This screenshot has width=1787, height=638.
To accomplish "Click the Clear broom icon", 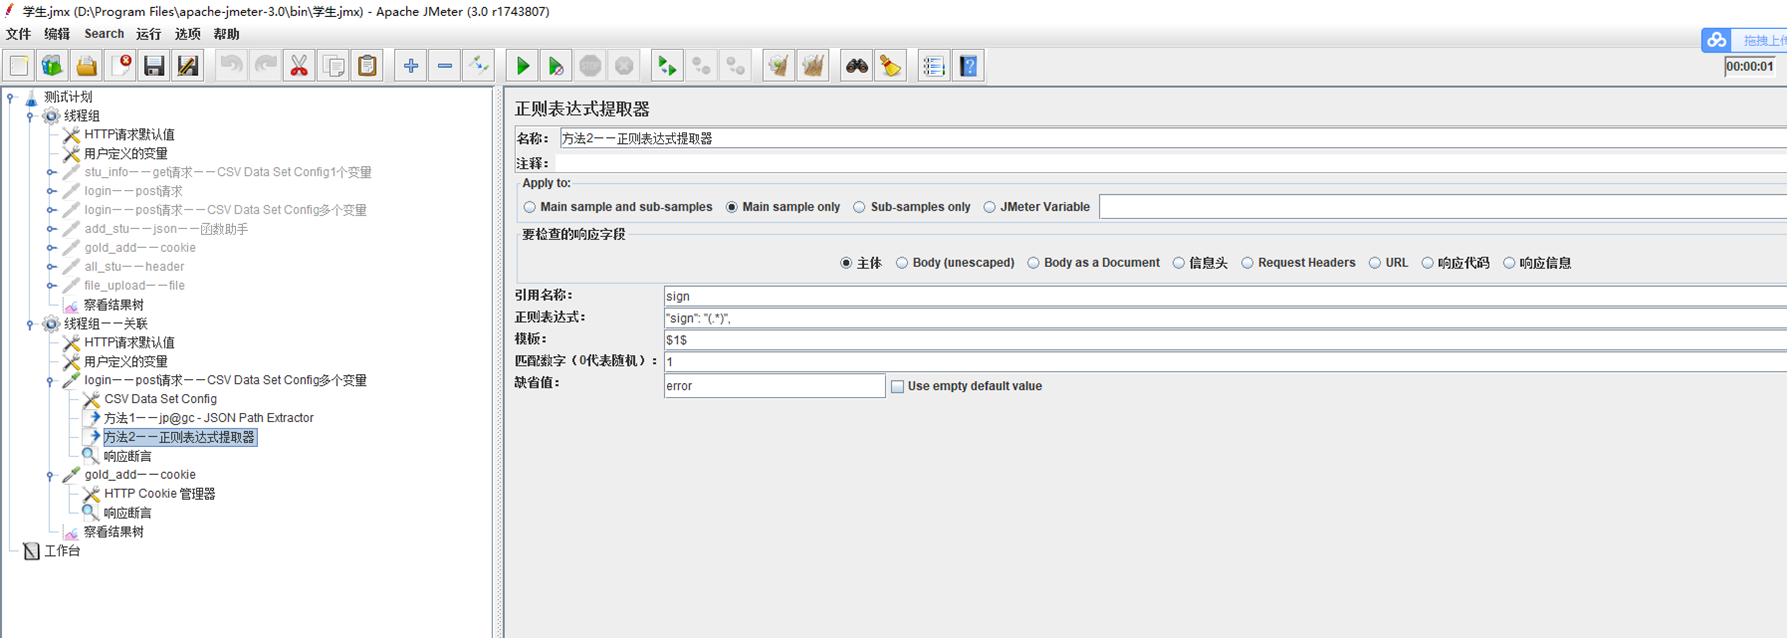I will click(x=890, y=67).
